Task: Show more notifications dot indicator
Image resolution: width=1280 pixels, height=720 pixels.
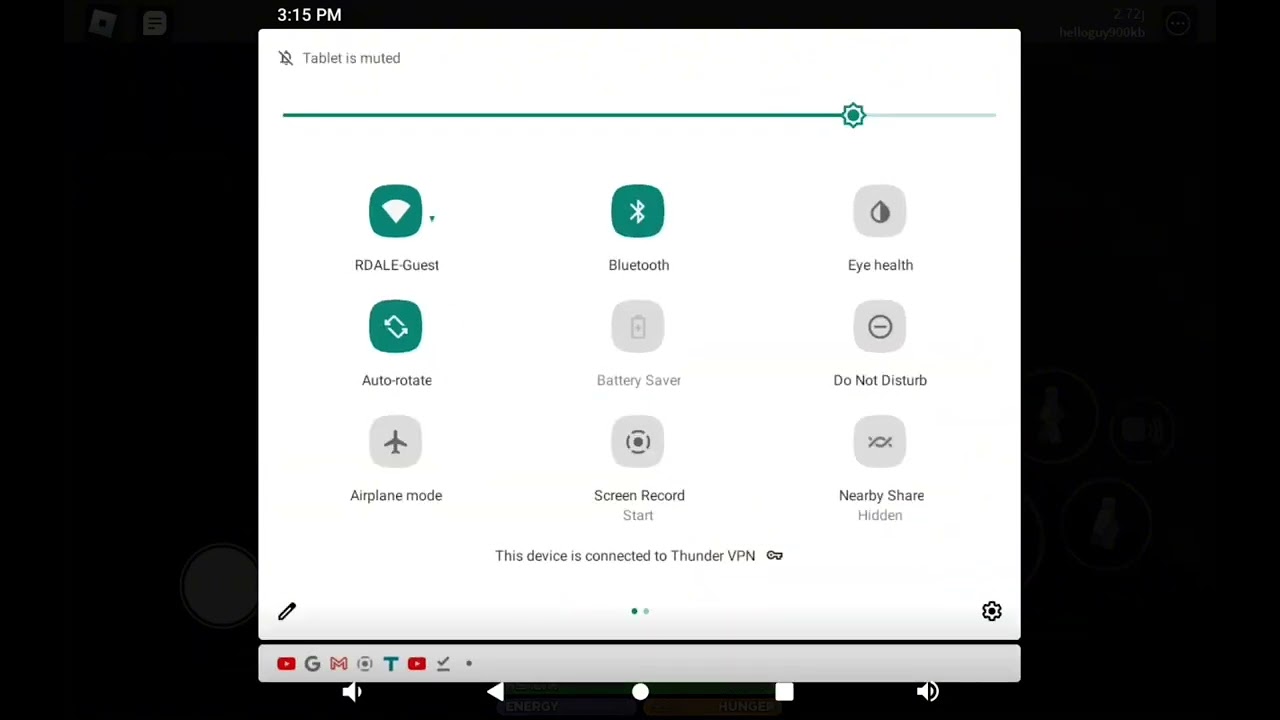Action: [x=469, y=664]
